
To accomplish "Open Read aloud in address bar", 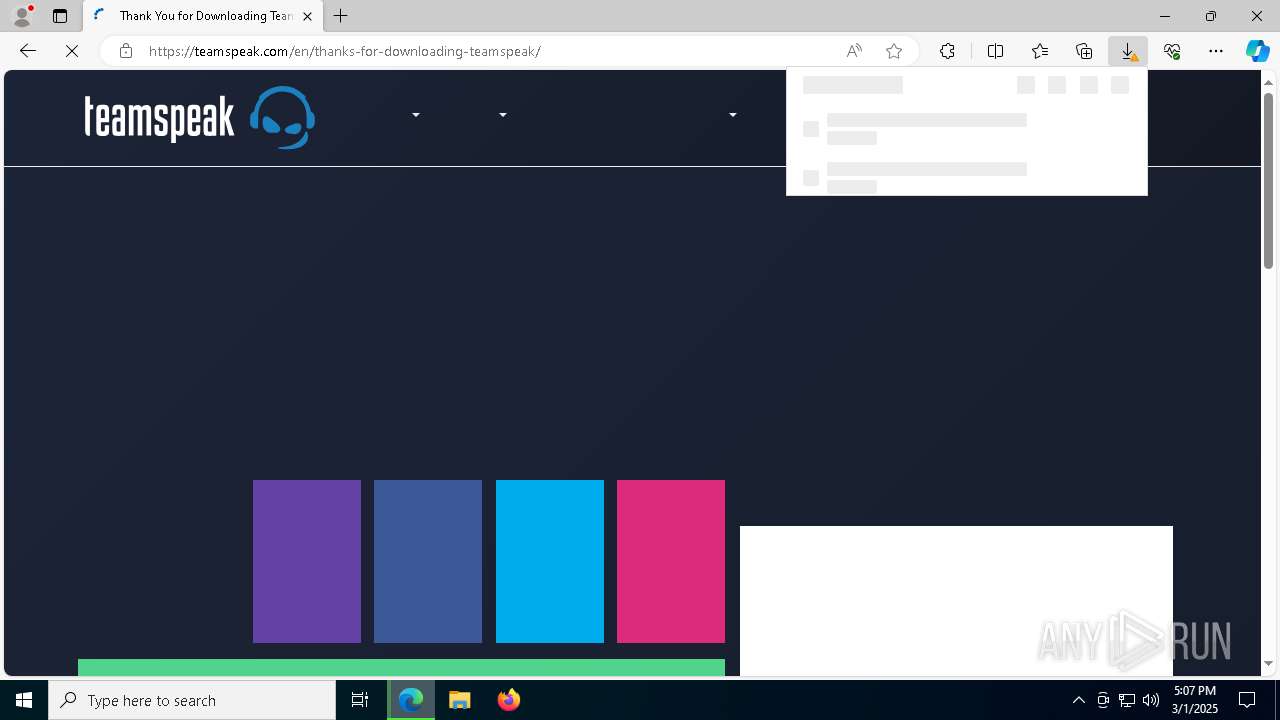I will (x=854, y=51).
